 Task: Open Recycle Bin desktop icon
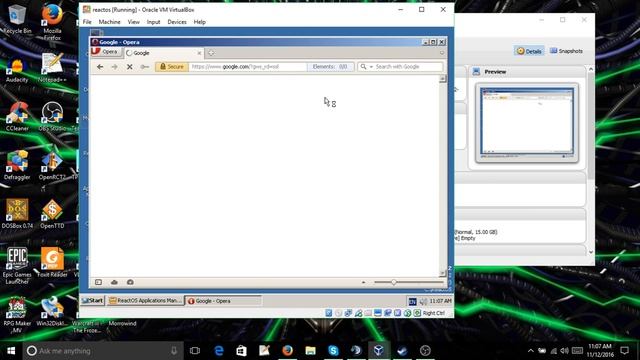pyautogui.click(x=17, y=18)
